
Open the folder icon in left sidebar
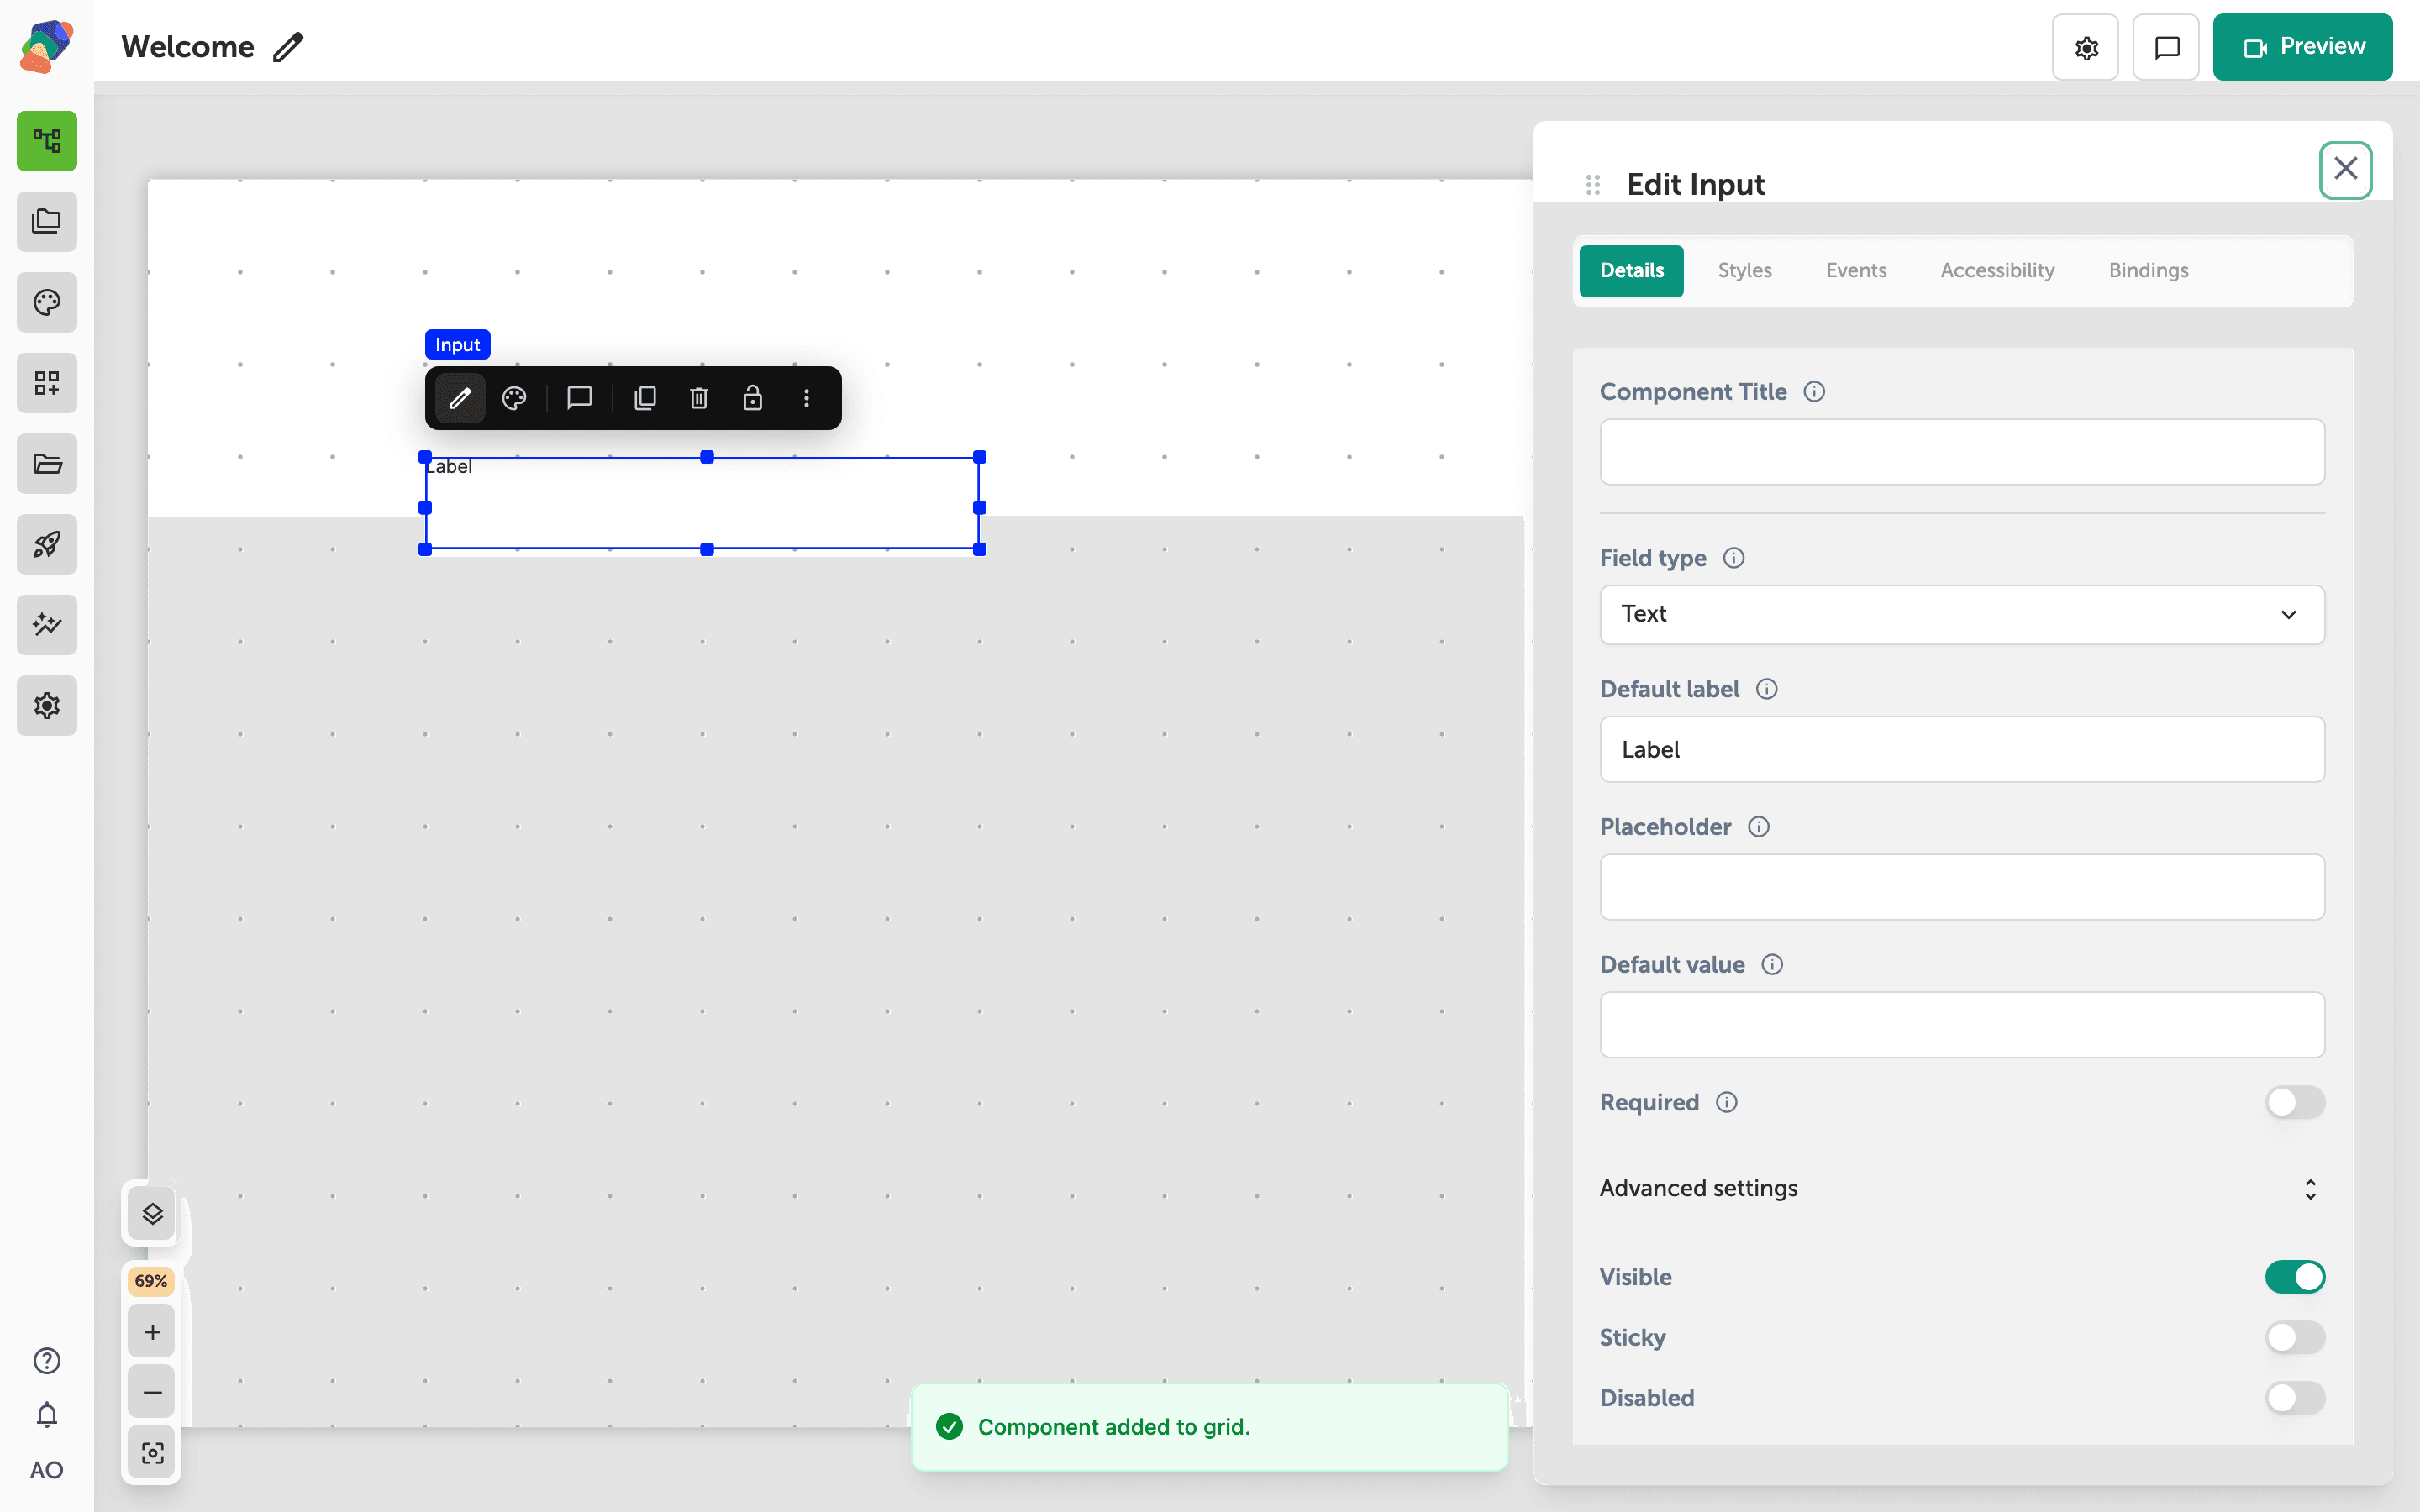coord(47,463)
